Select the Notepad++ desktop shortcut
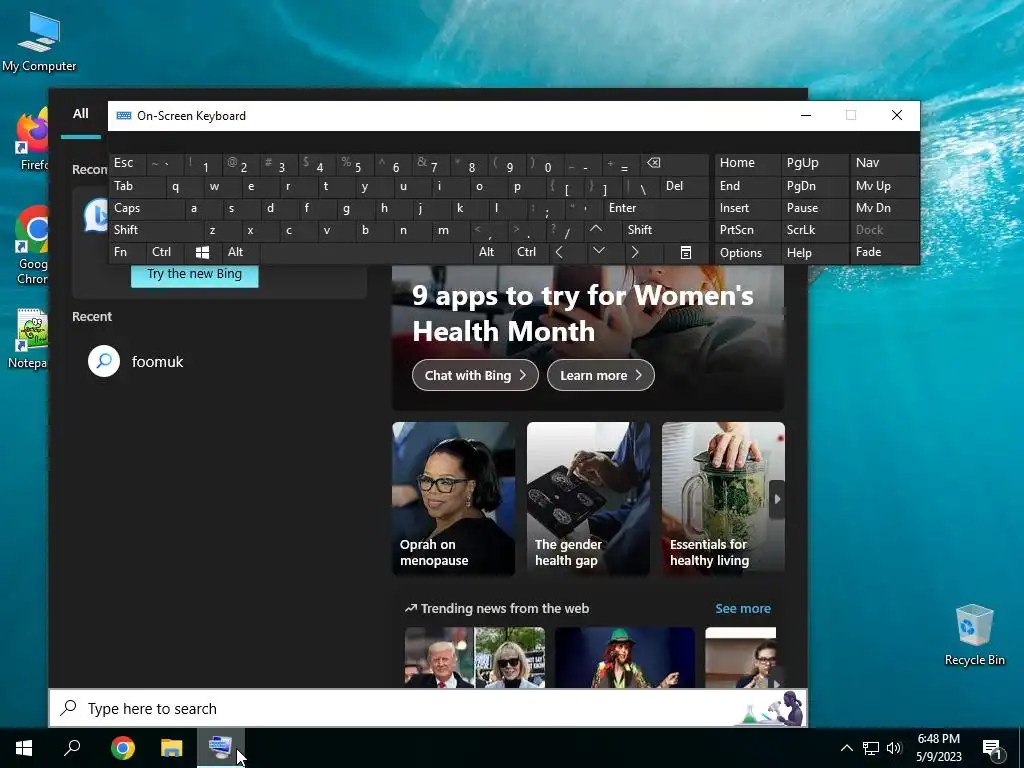The height and width of the screenshot is (768, 1024). click(x=27, y=338)
